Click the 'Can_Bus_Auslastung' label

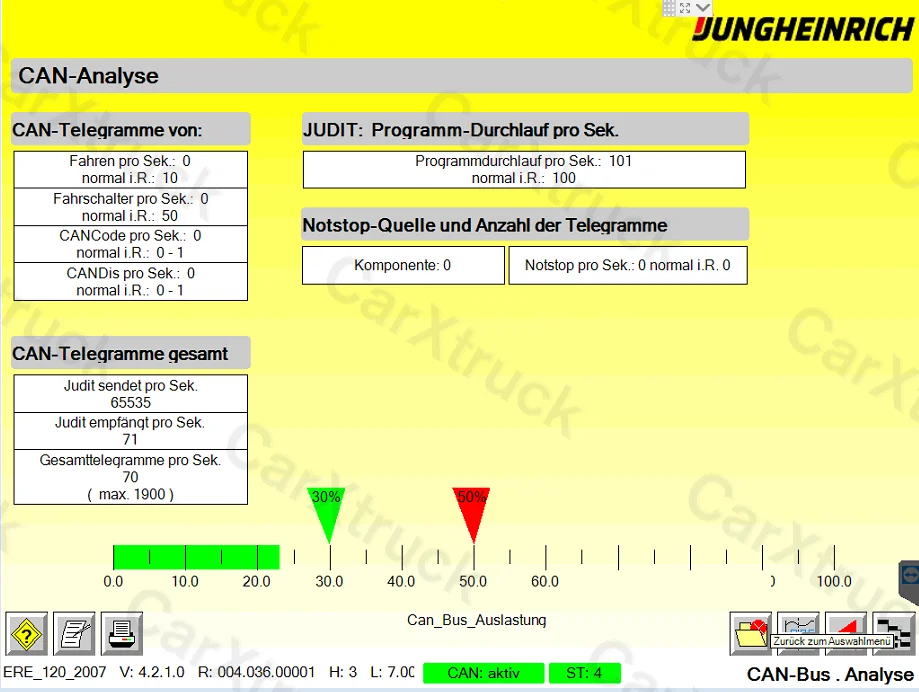coord(476,620)
